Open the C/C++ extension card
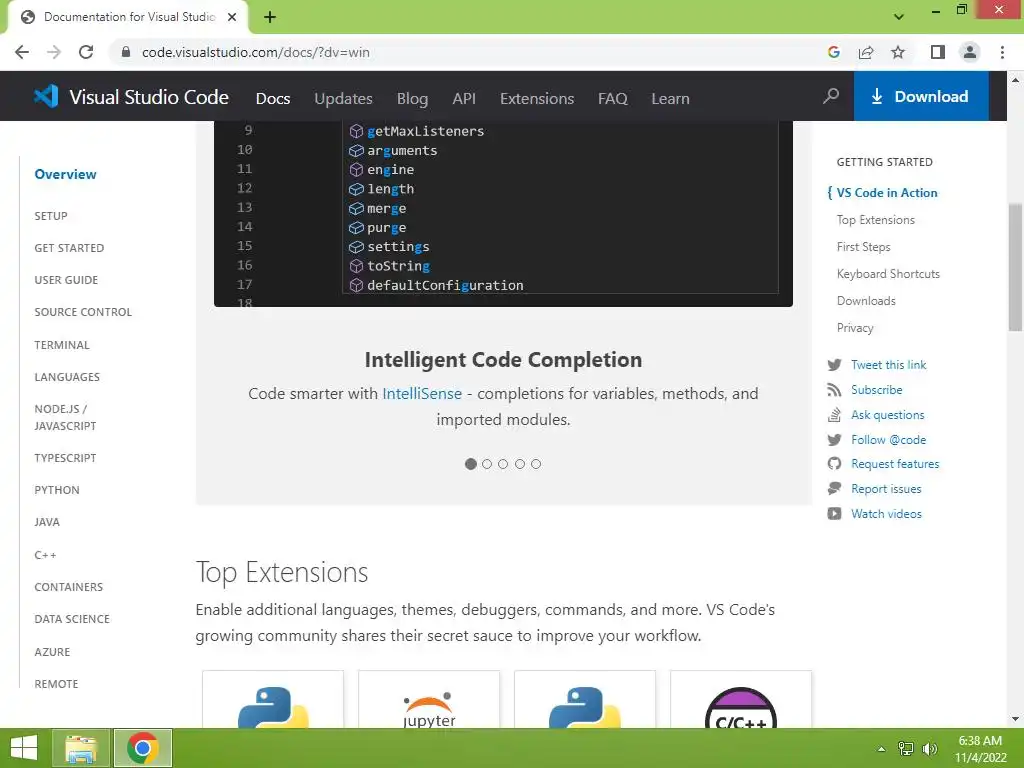Viewport: 1024px width, 768px height. click(x=741, y=699)
